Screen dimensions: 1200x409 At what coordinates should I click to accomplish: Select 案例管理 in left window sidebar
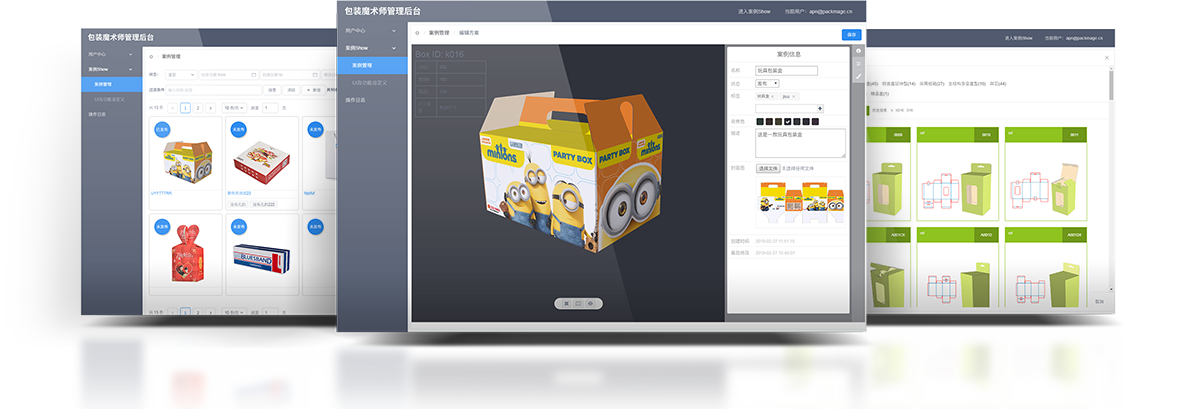pos(110,83)
